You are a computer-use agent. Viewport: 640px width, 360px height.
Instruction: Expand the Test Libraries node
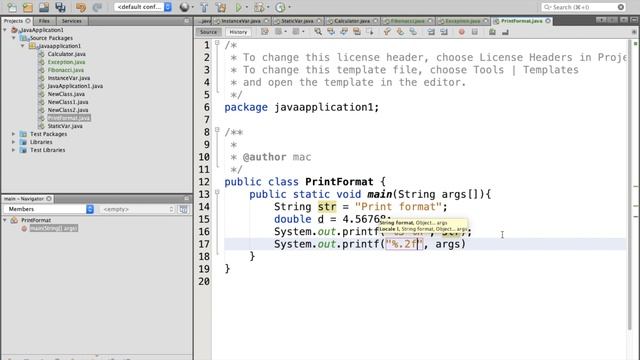click(x=13, y=150)
